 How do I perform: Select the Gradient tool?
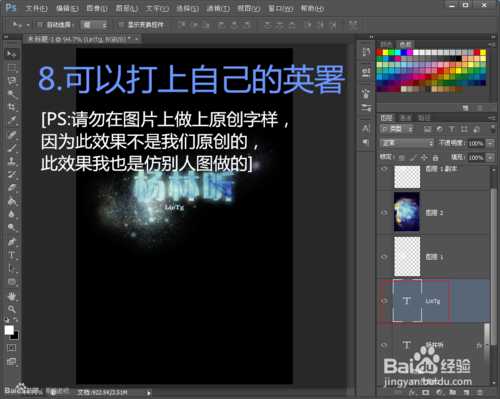[12, 201]
